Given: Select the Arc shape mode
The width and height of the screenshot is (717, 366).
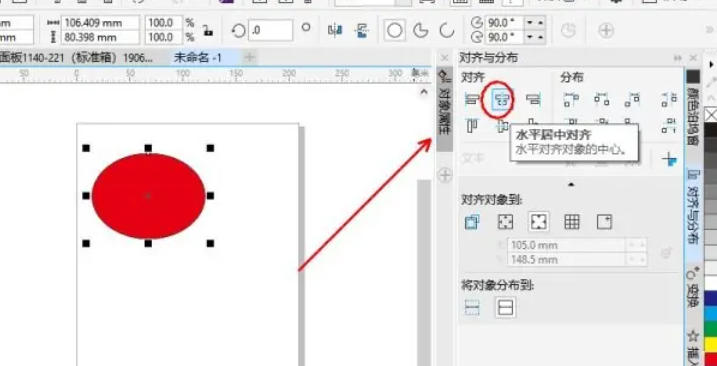Looking at the screenshot, I should 447,30.
